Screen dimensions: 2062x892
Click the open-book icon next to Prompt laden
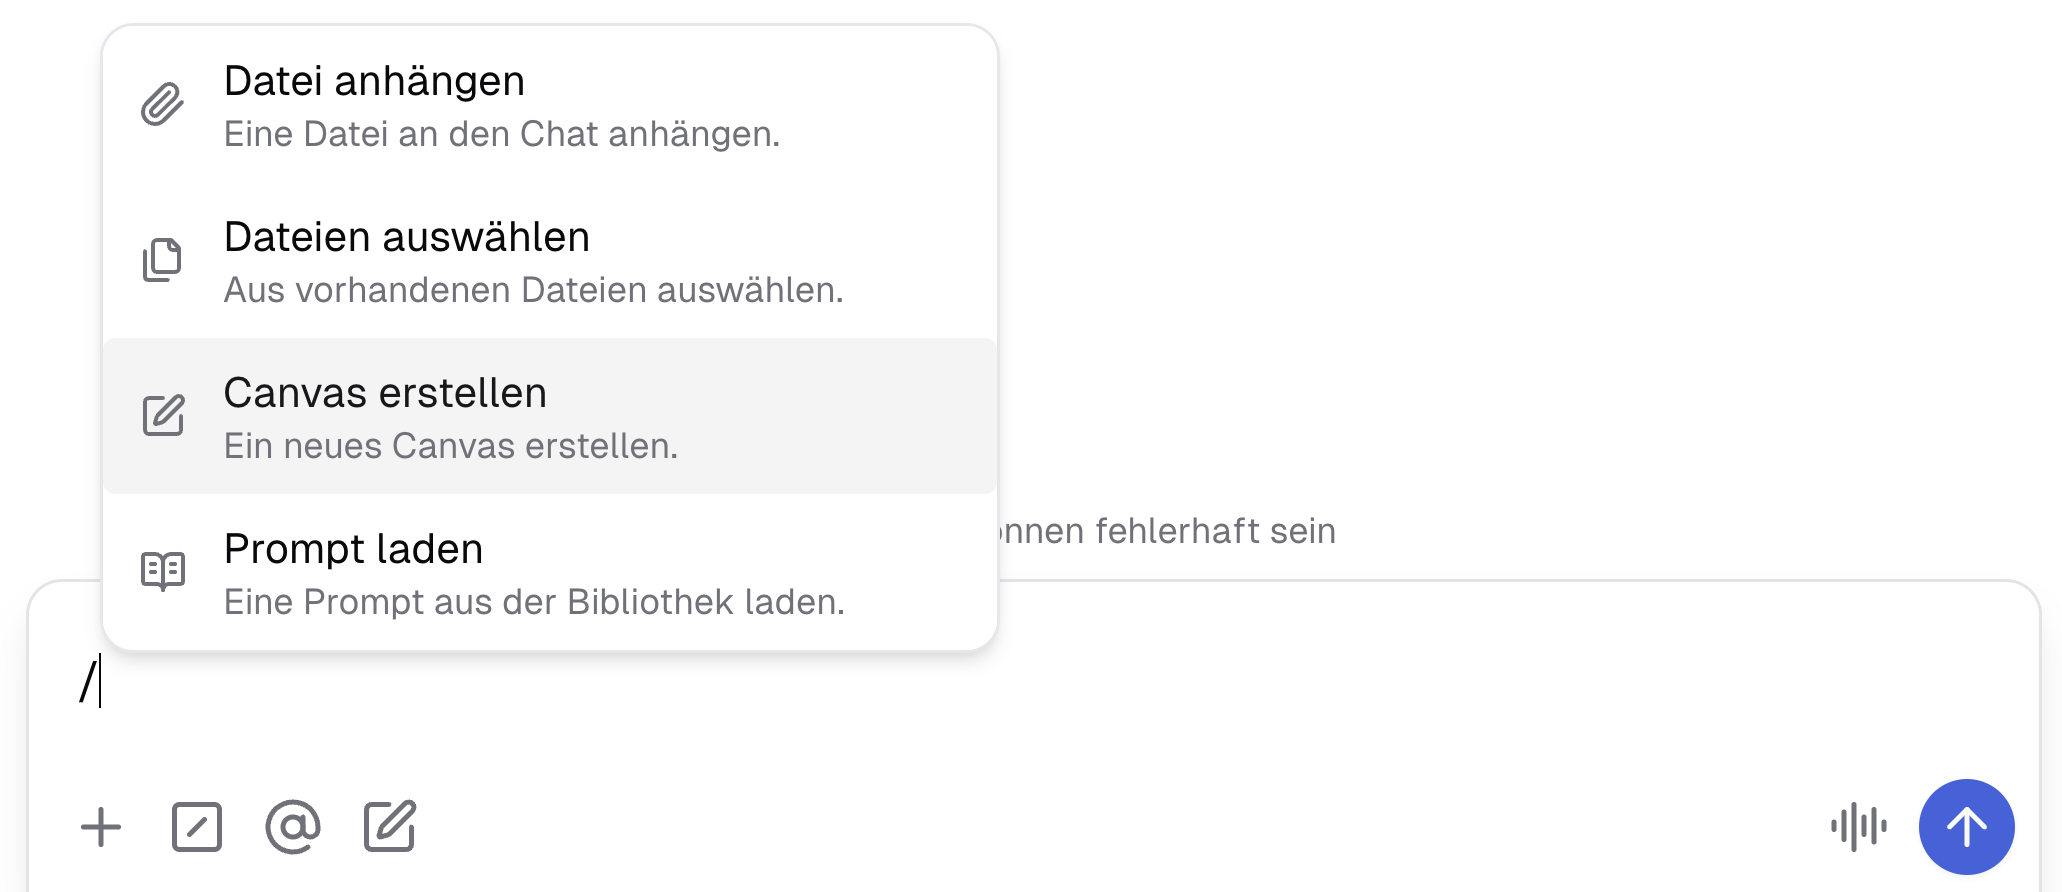(162, 572)
